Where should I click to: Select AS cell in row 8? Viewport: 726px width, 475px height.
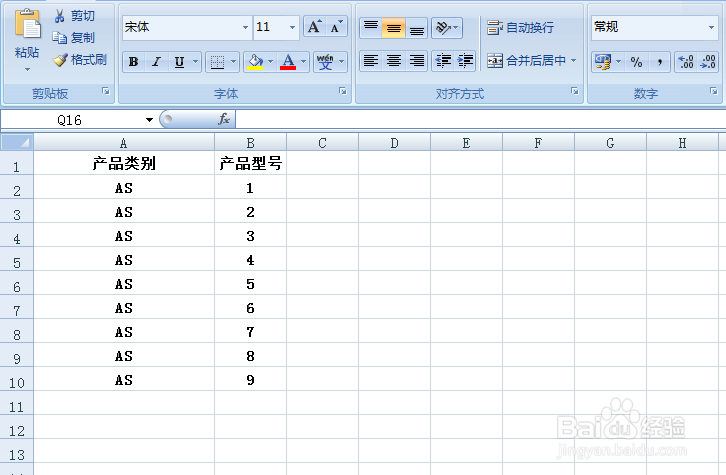tap(124, 331)
